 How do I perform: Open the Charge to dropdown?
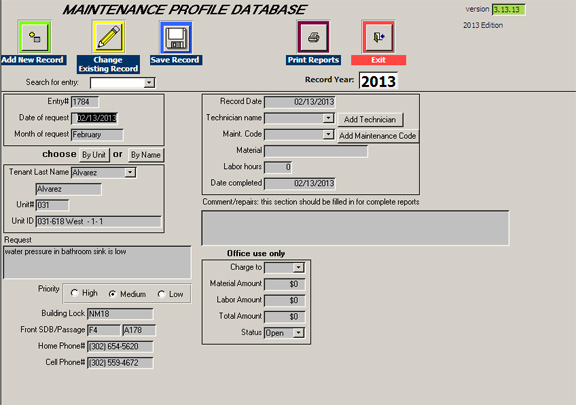click(x=298, y=268)
